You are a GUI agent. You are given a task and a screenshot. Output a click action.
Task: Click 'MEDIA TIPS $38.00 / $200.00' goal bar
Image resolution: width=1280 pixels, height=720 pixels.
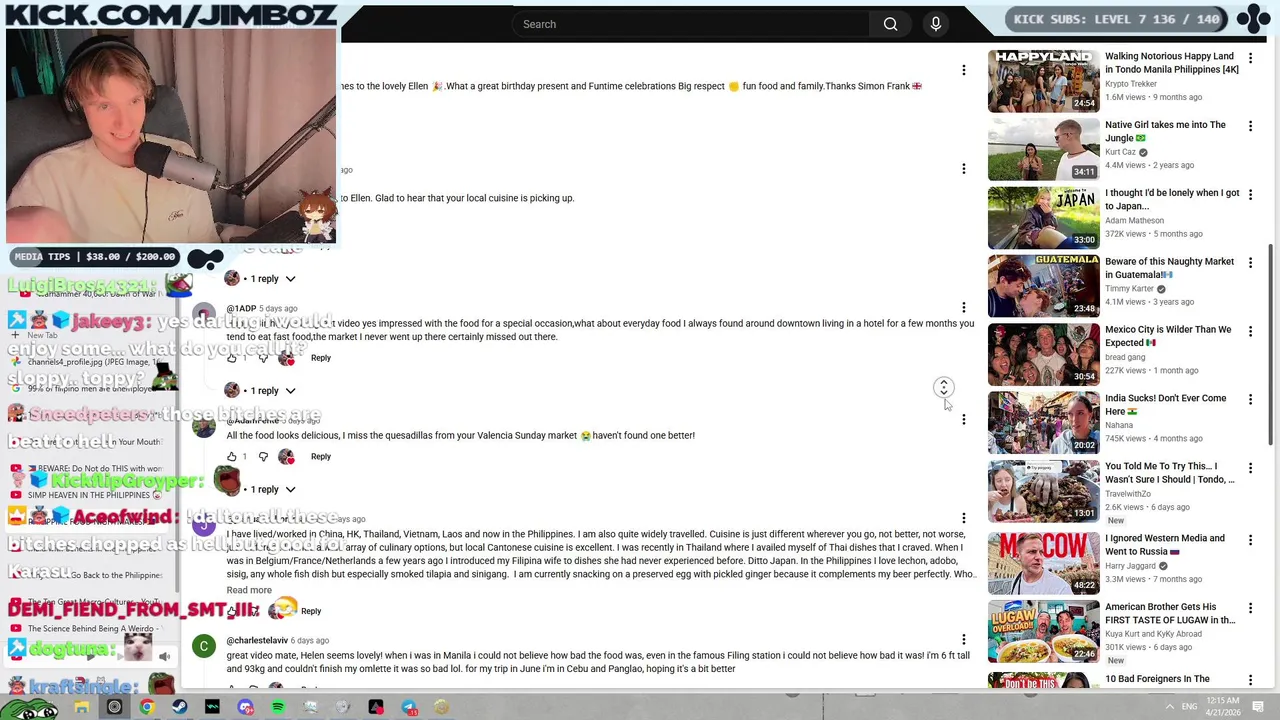coord(96,257)
